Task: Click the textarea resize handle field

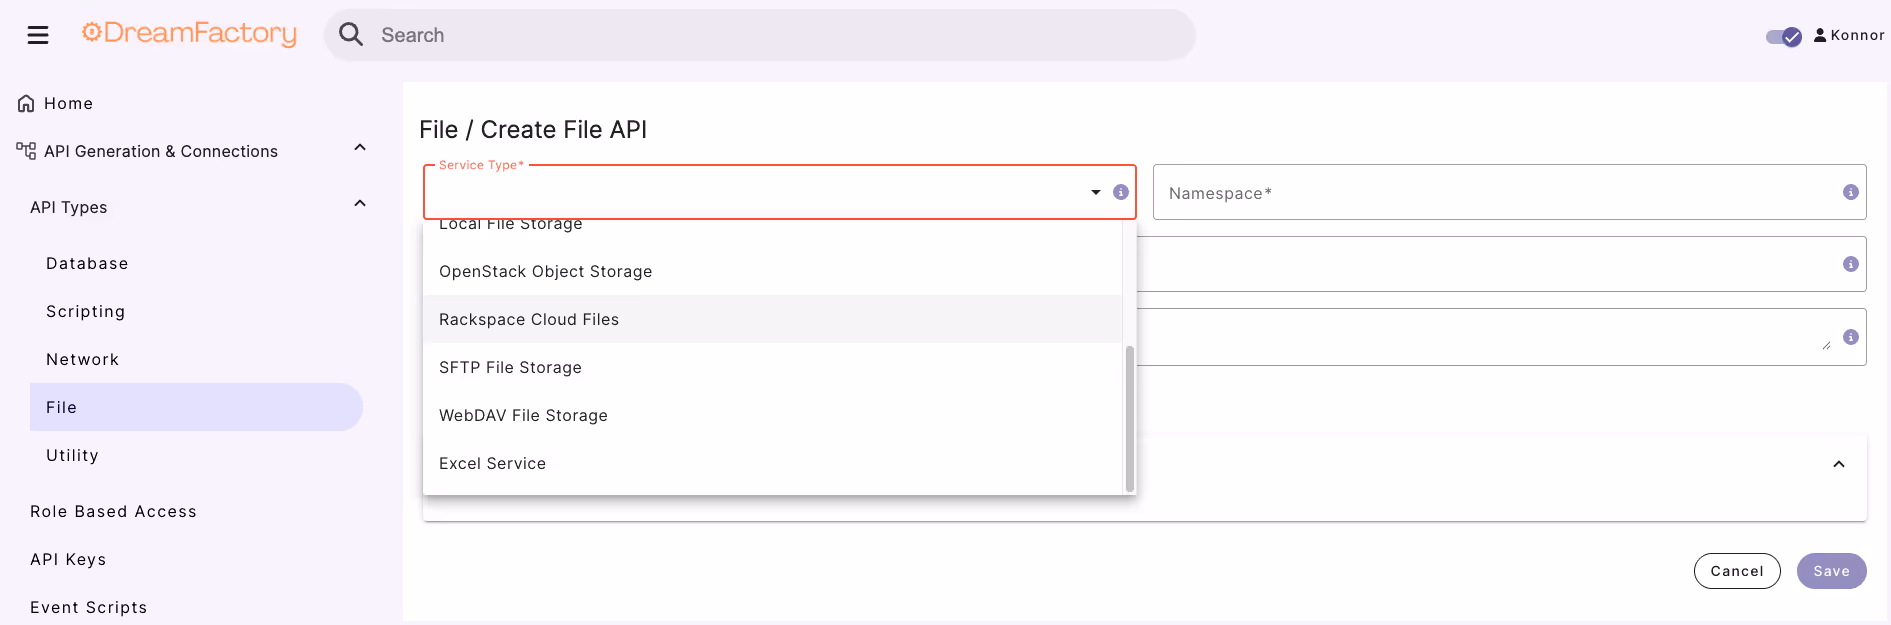Action: point(1826,345)
